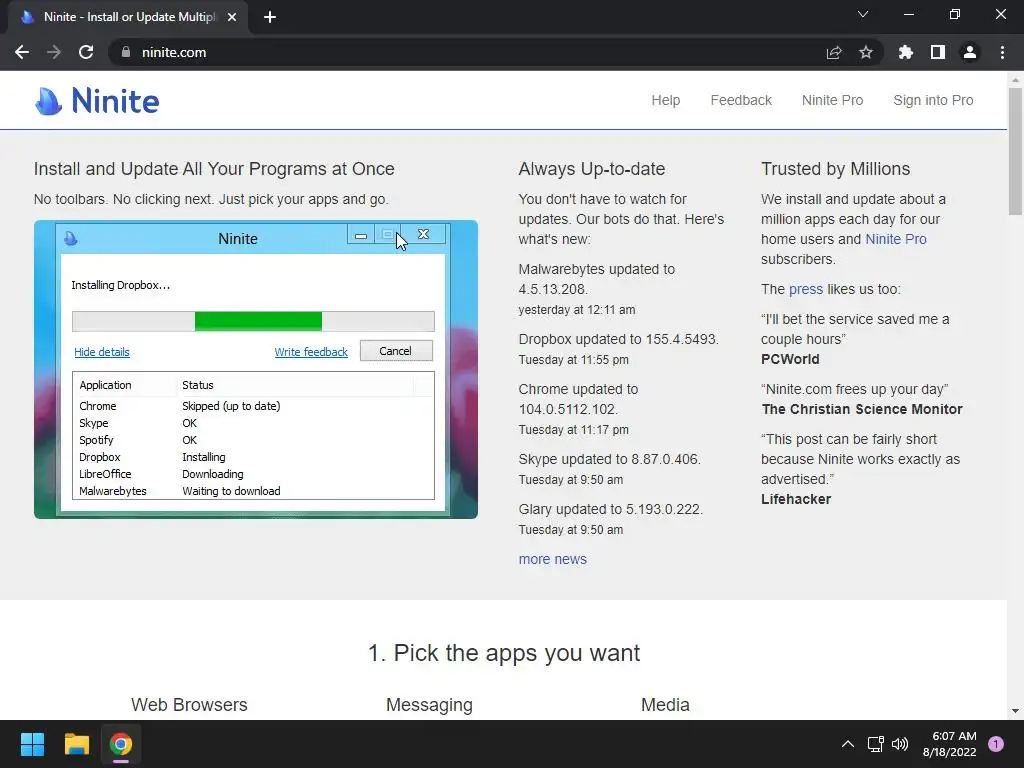The width and height of the screenshot is (1024, 768).
Task: Click the browser forward arrow
Action: tap(54, 52)
